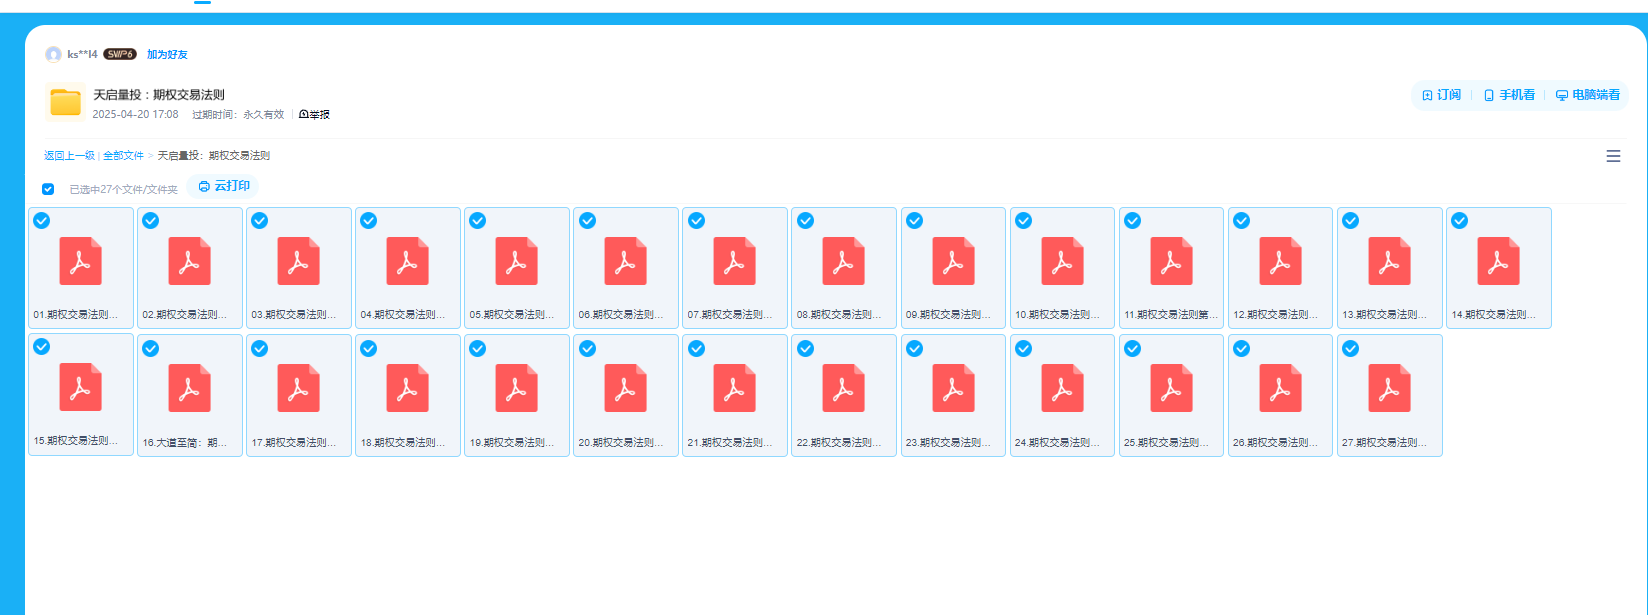This screenshot has height=615, width=1648.
Task: Go to 全部文件 in the breadcrumb
Action: (123, 156)
